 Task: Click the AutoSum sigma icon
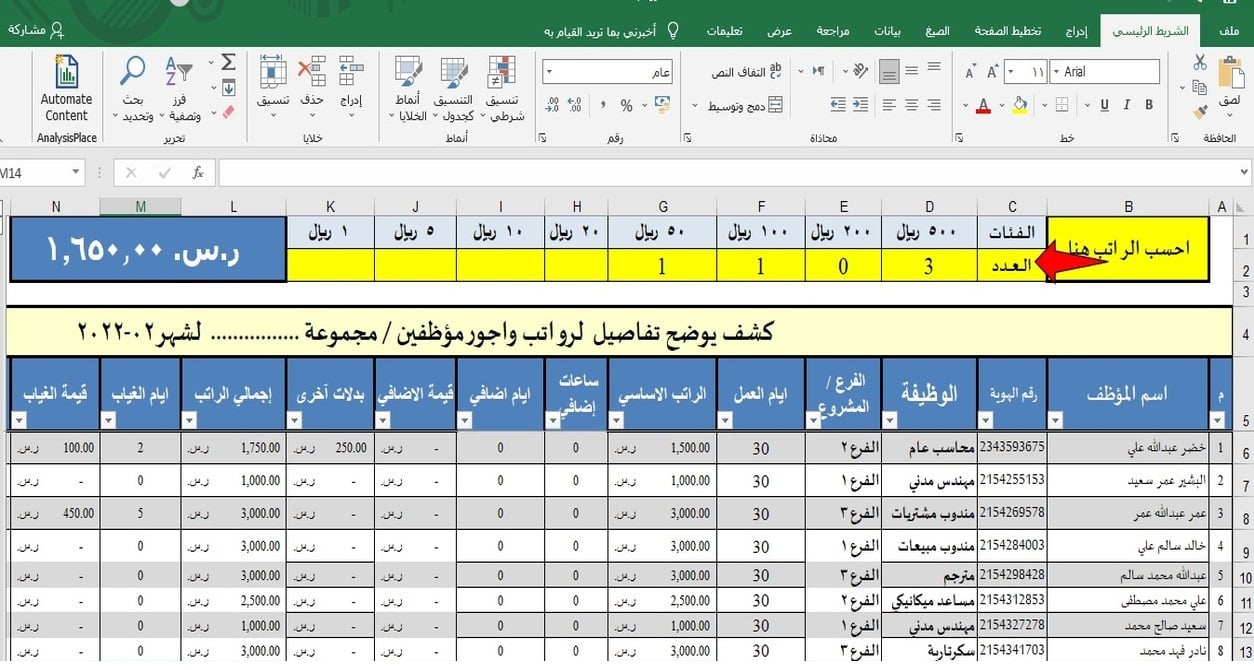[228, 62]
